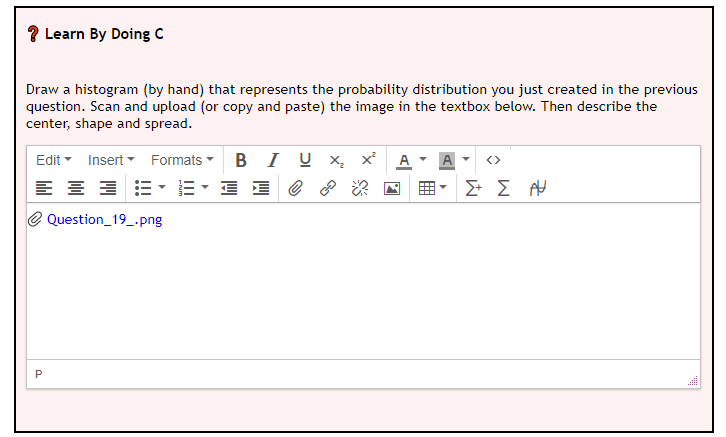Screen dimensions: 726x437
Task: Open graphing function icon
Action: [x=538, y=188]
